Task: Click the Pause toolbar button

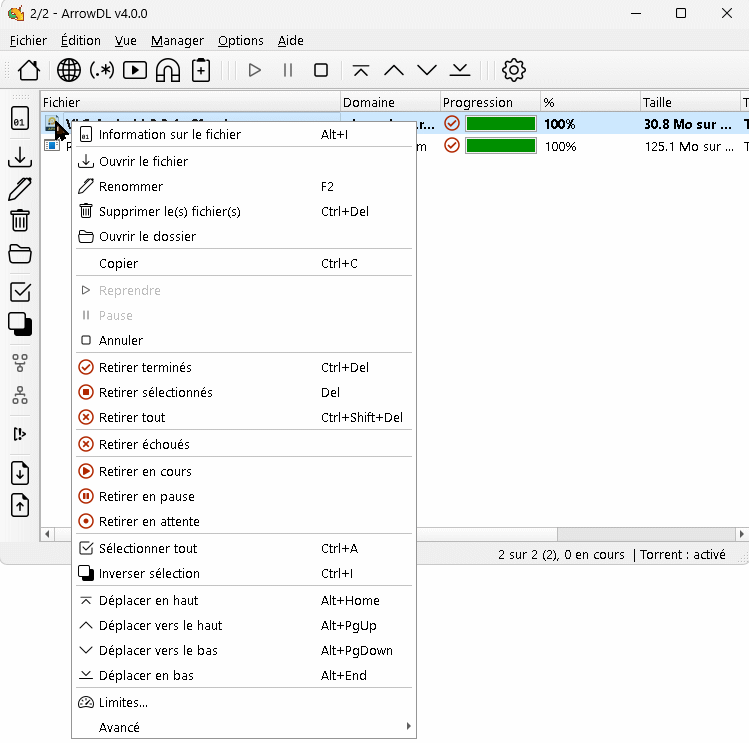Action: [x=288, y=70]
